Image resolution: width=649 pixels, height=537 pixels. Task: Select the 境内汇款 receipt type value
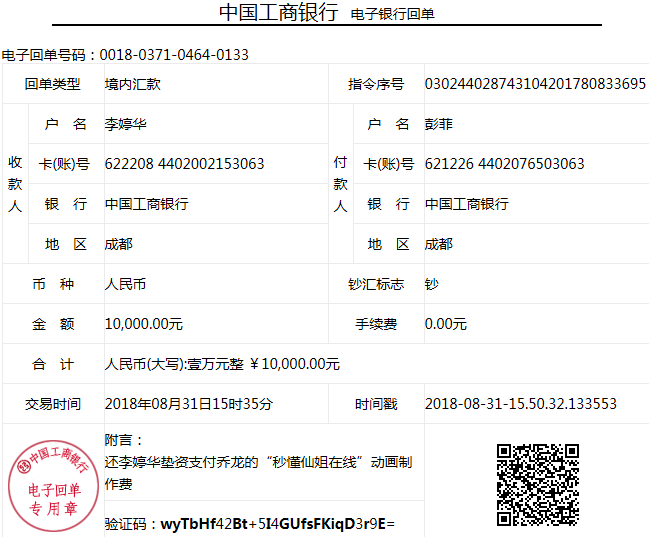click(133, 84)
